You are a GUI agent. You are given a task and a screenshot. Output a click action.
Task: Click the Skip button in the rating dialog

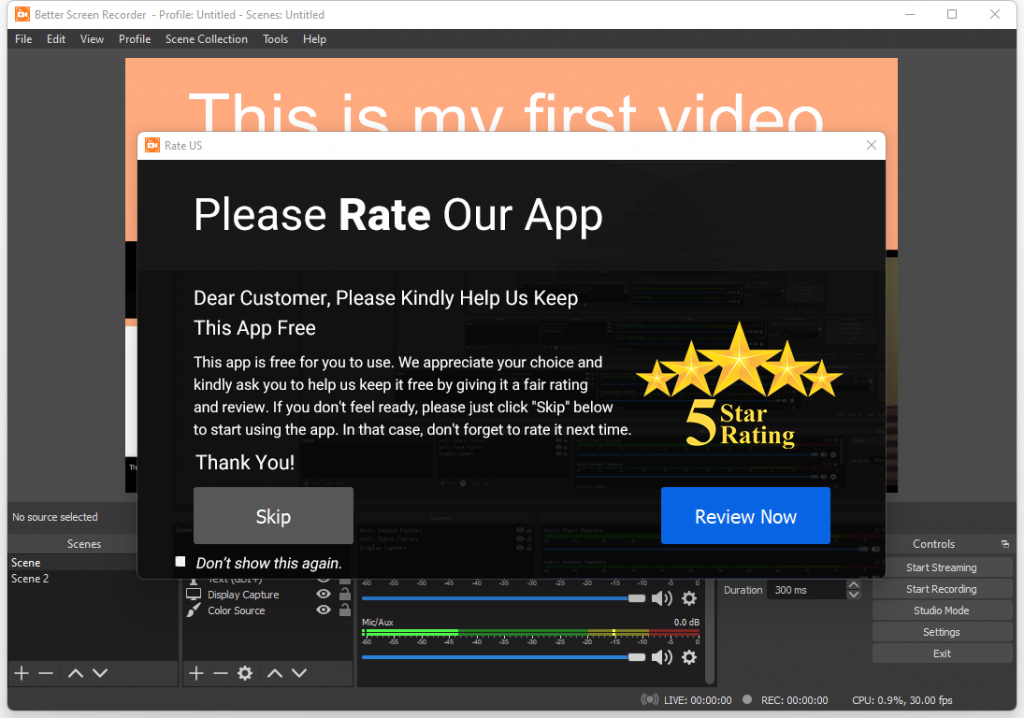pyautogui.click(x=273, y=516)
